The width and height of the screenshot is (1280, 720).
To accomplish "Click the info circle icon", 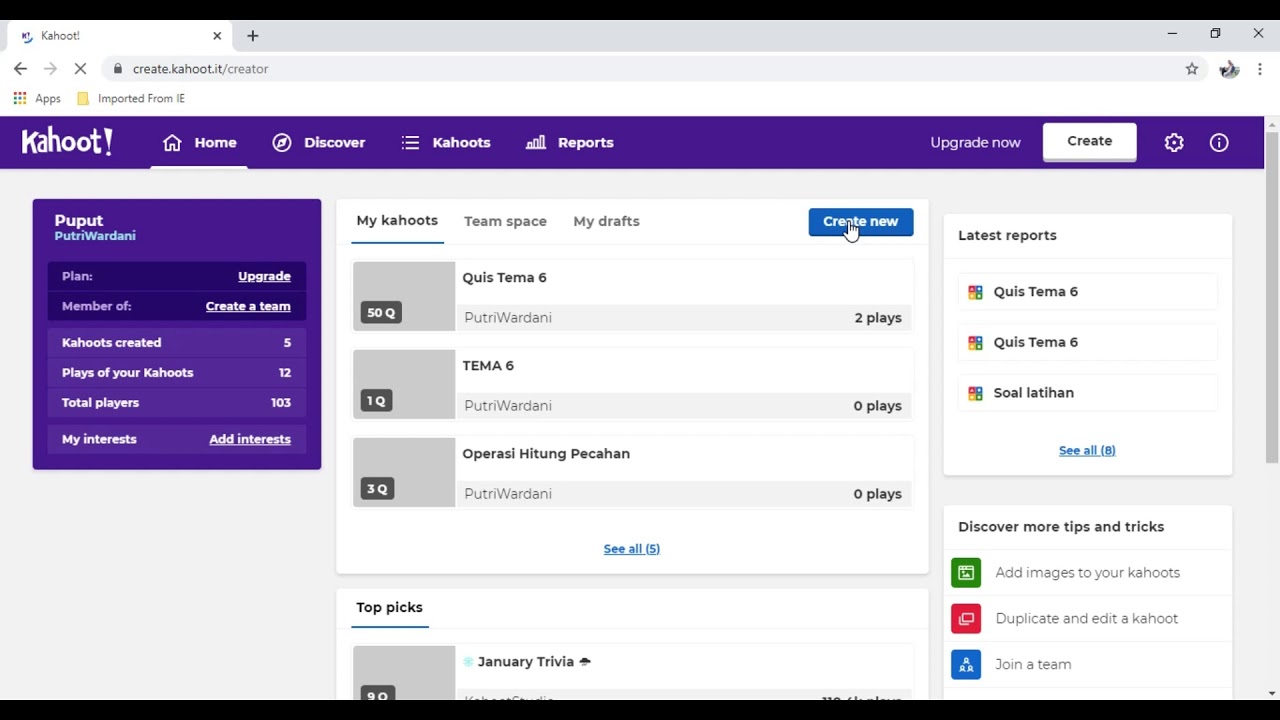I will [1219, 142].
